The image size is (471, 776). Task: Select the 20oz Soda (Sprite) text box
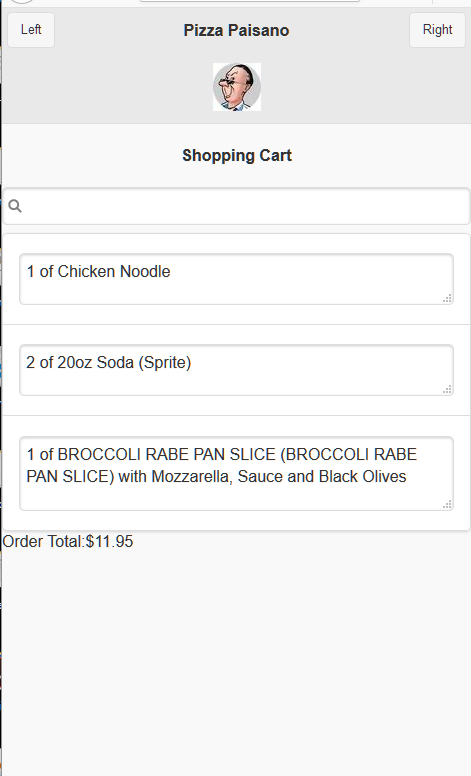[236, 370]
